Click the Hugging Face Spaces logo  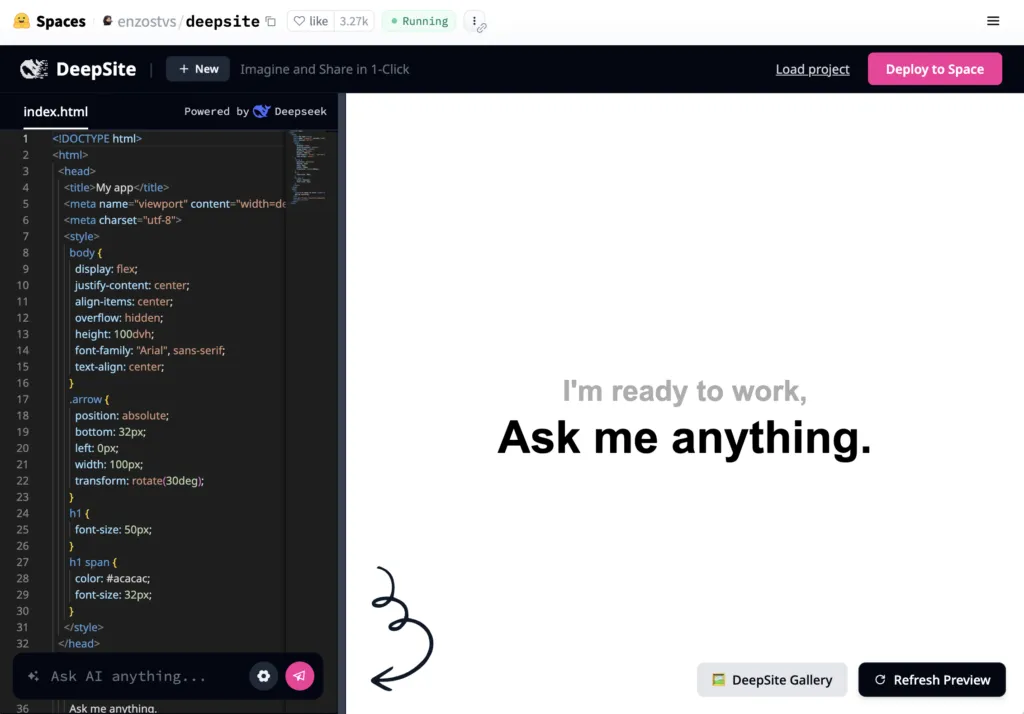22,21
